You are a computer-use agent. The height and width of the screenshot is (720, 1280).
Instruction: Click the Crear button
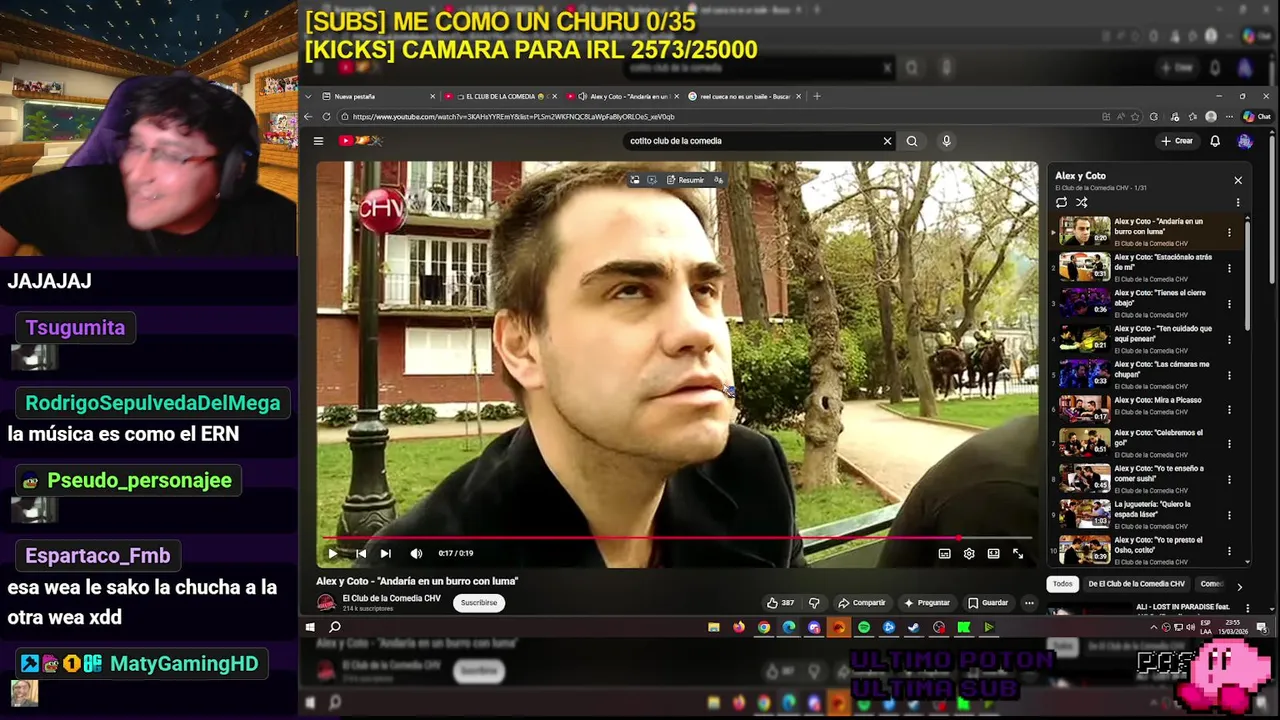coord(1177,141)
